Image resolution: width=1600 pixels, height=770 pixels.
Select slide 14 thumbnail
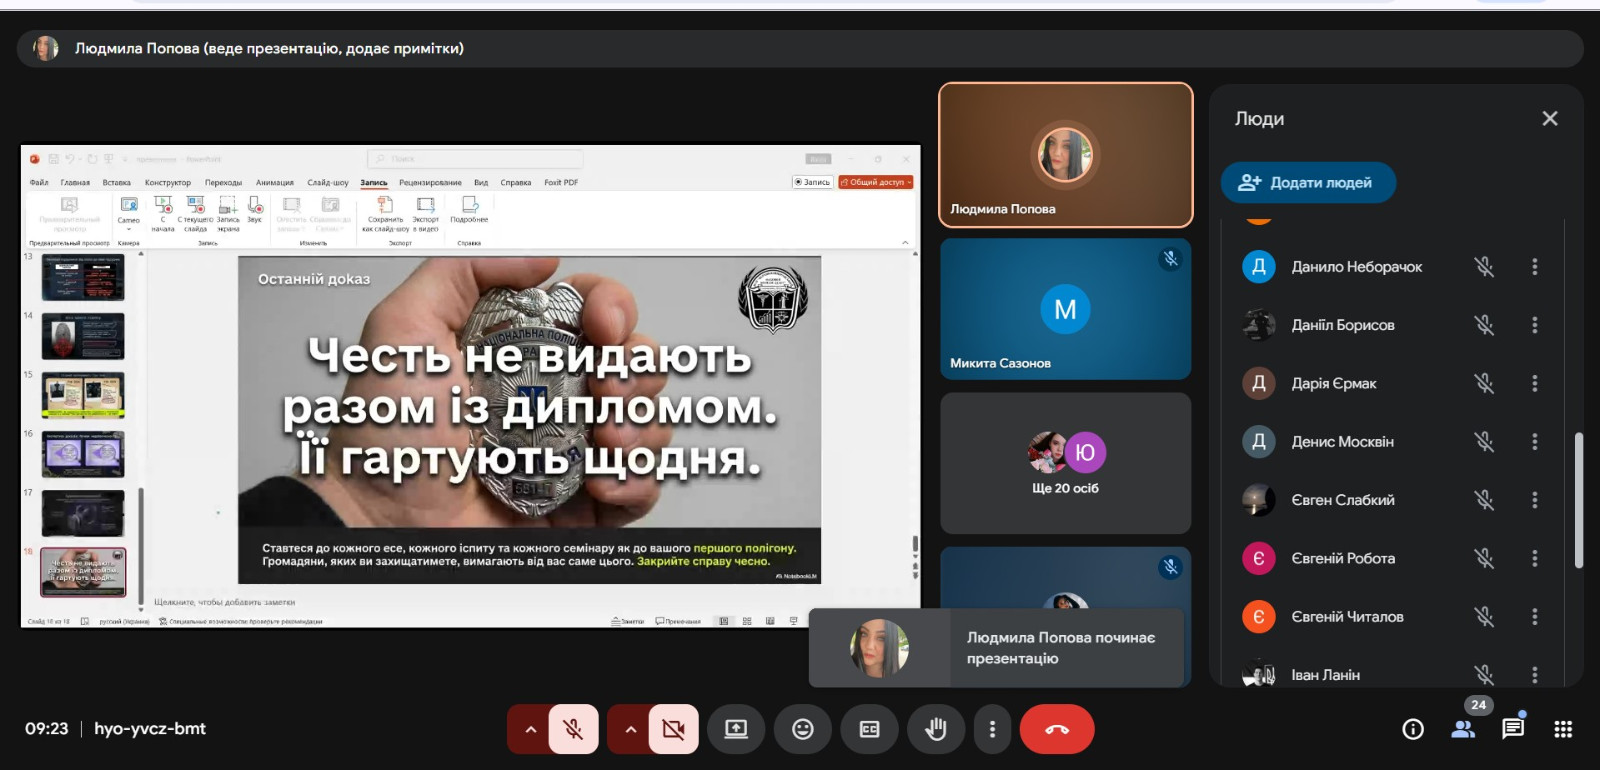83,336
